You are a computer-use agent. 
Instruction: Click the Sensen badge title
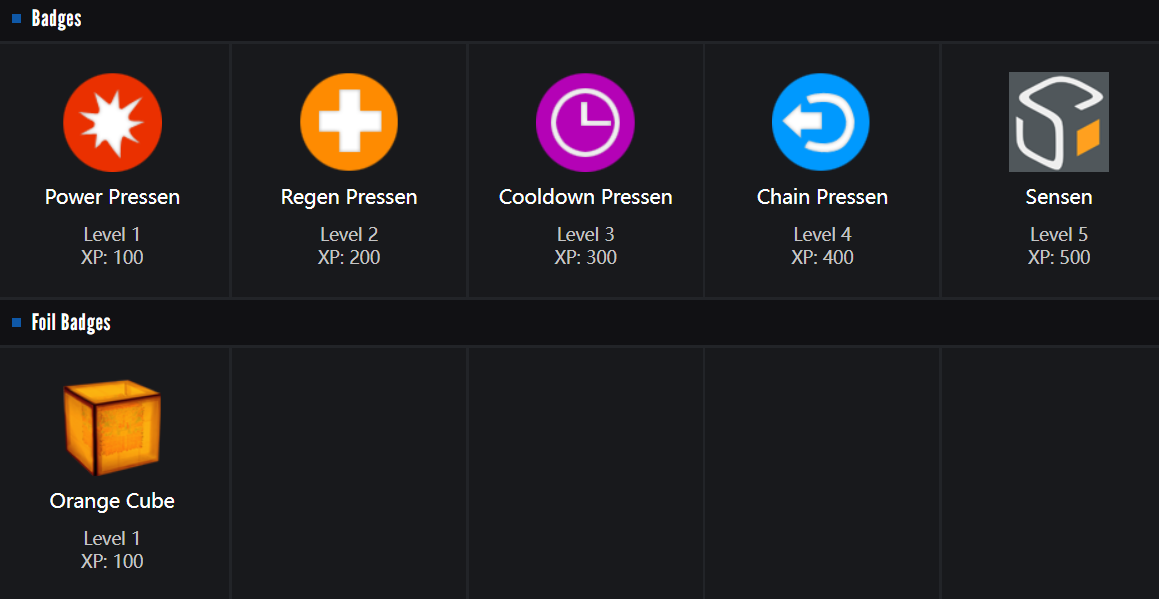[1058, 197]
